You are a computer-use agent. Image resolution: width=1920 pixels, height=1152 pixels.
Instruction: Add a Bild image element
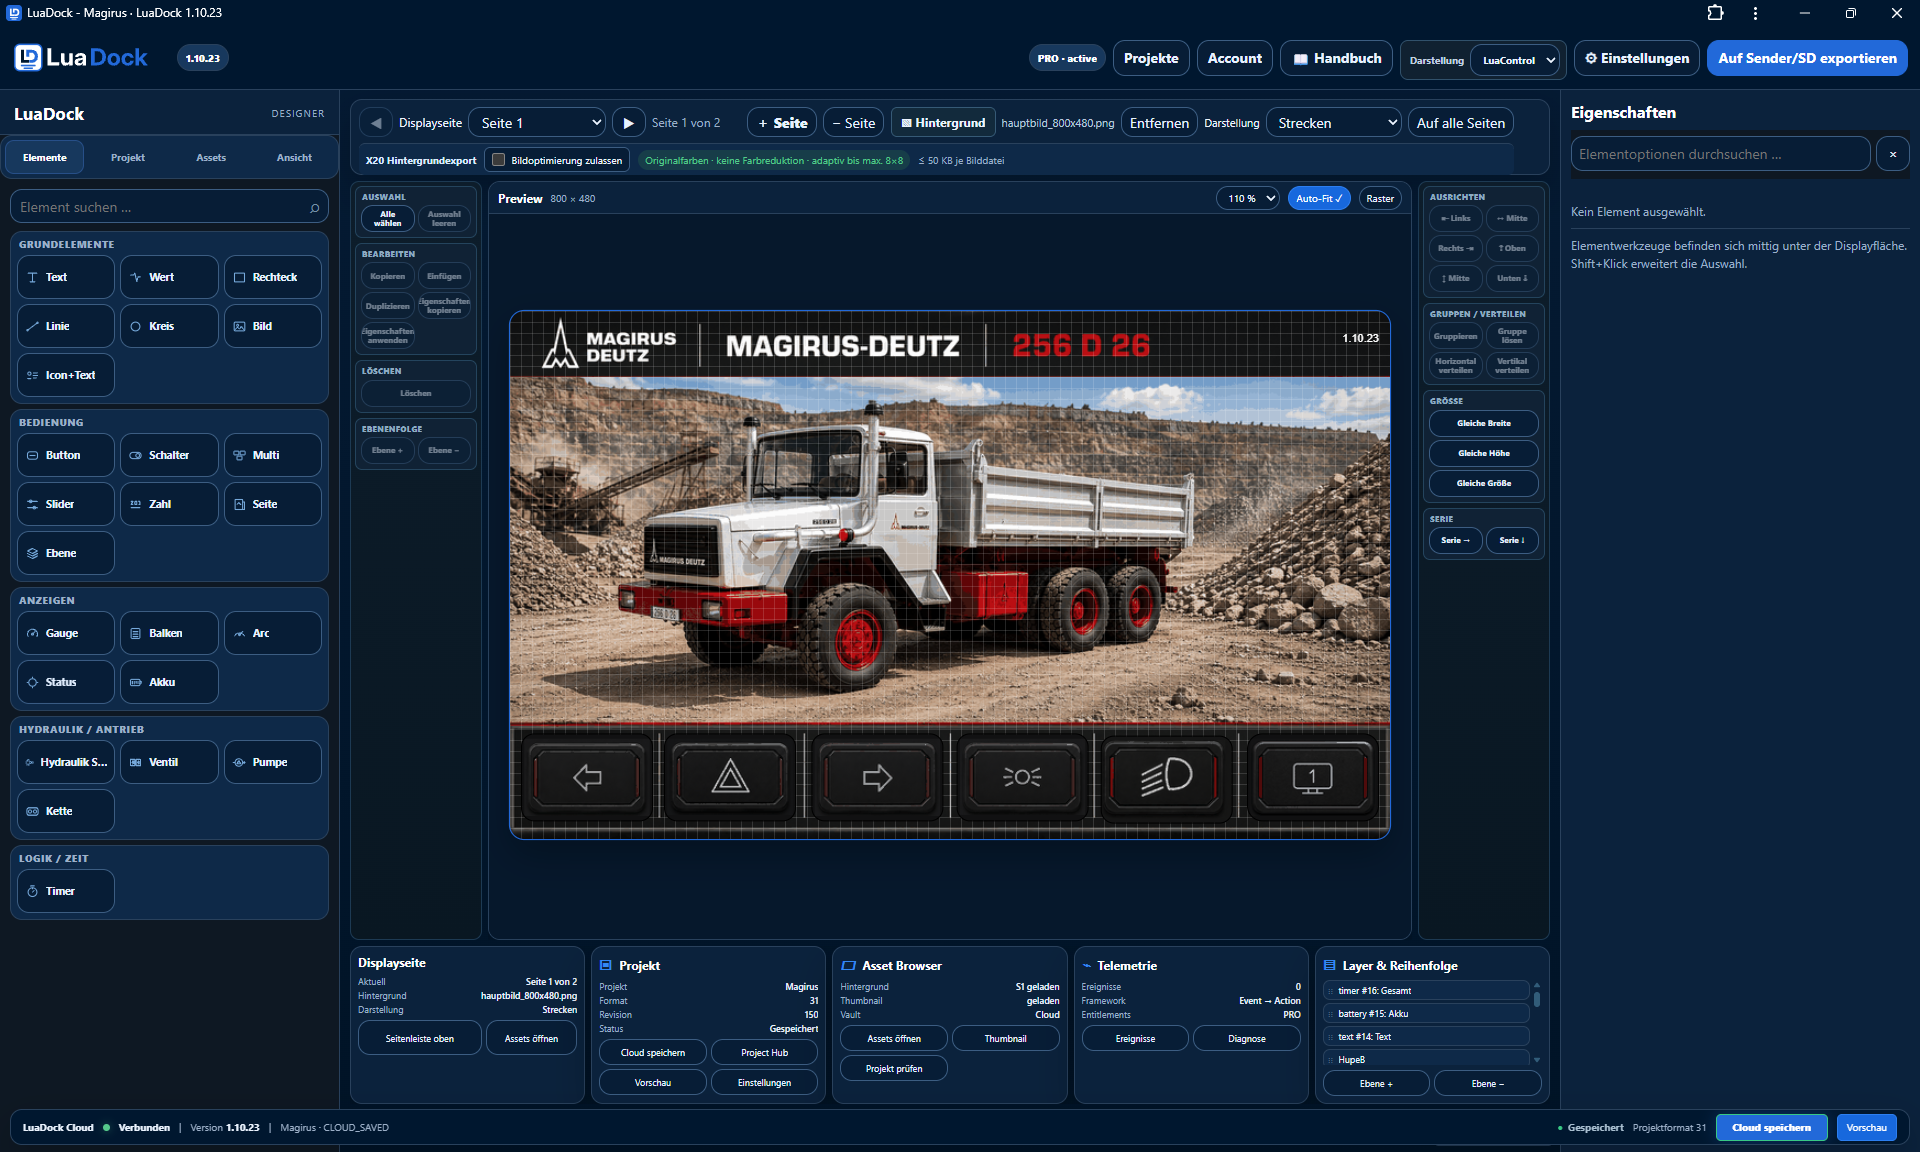coord(273,326)
